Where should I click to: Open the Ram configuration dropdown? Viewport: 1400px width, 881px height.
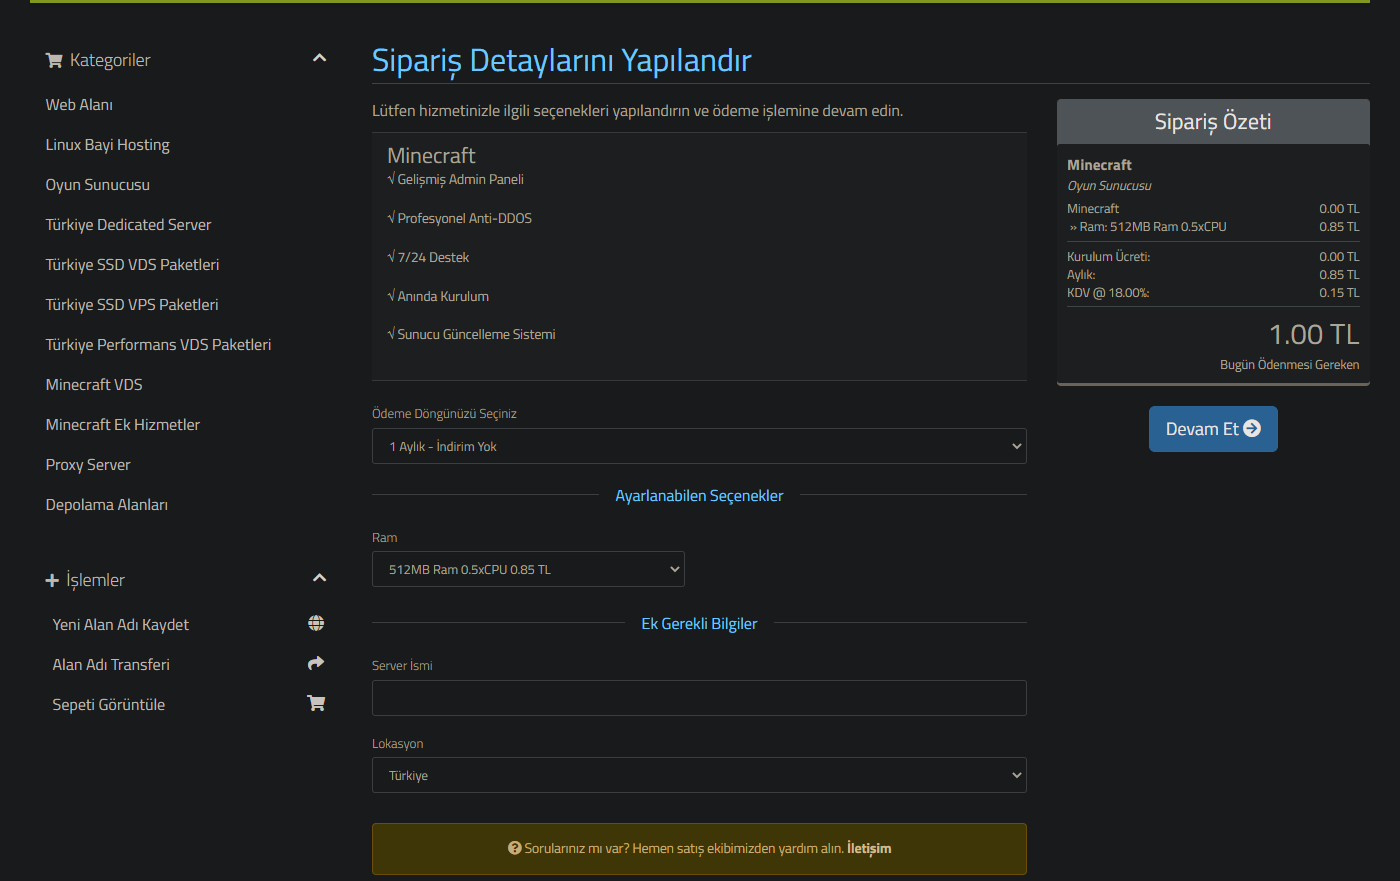(x=528, y=569)
